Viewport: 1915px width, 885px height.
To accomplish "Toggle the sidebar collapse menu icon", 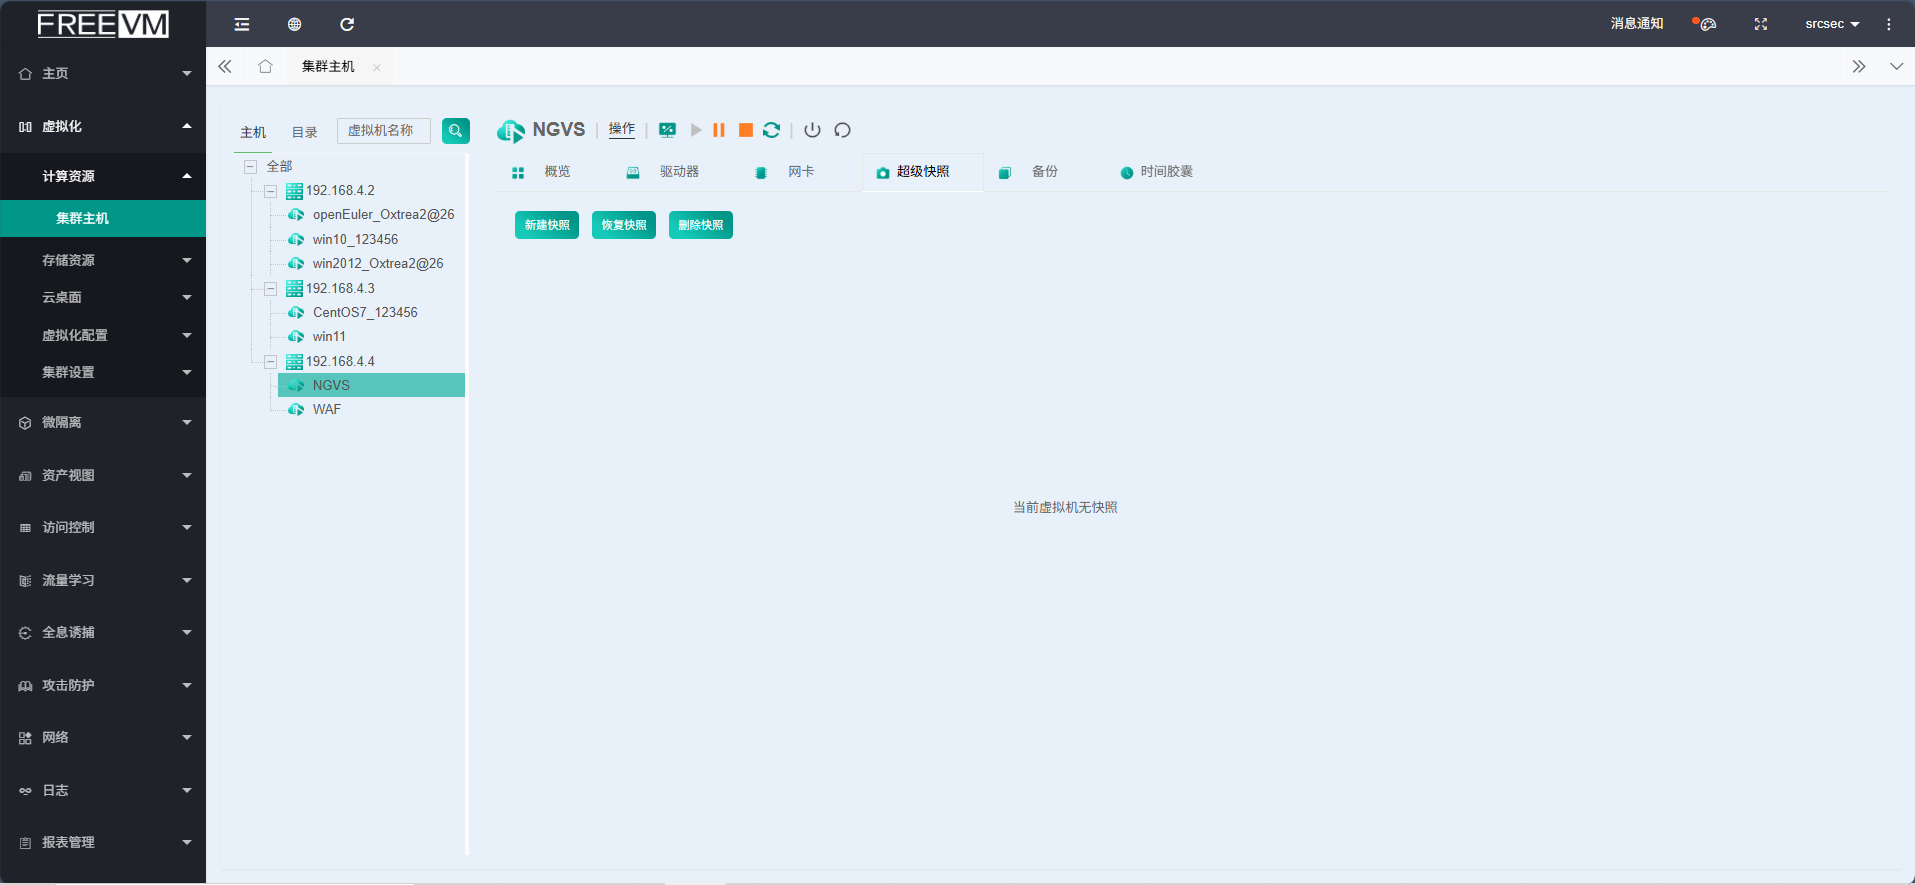I will point(242,24).
